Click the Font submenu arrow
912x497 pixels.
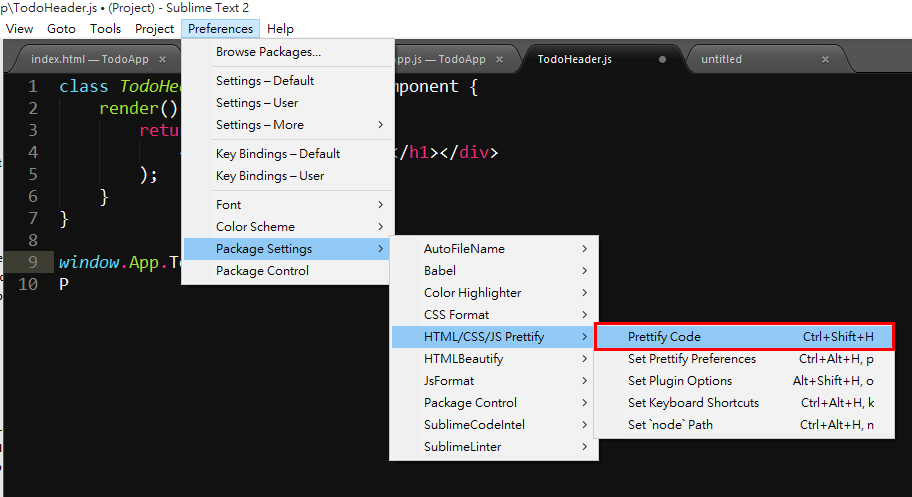point(380,205)
